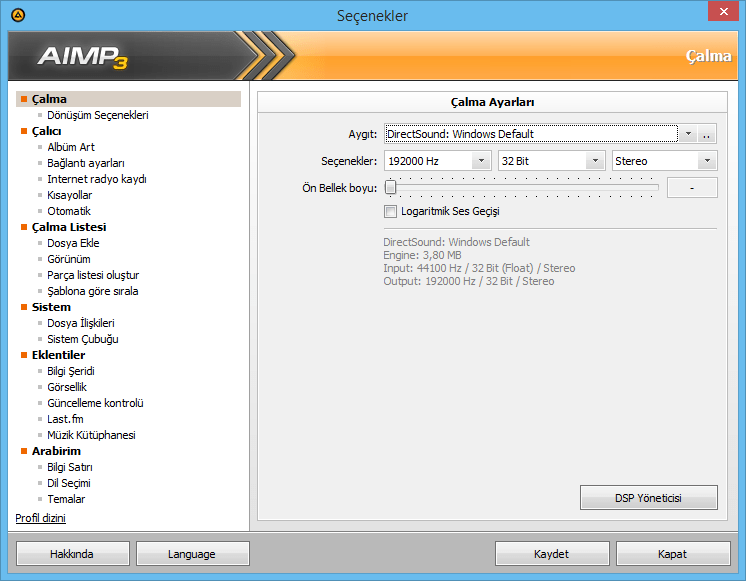Open the Stereo channel mode dropdown
The width and height of the screenshot is (746, 581).
click(707, 161)
